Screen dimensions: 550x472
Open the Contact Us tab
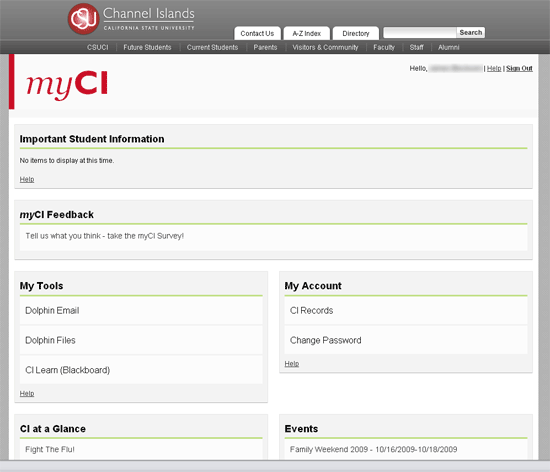(x=257, y=33)
